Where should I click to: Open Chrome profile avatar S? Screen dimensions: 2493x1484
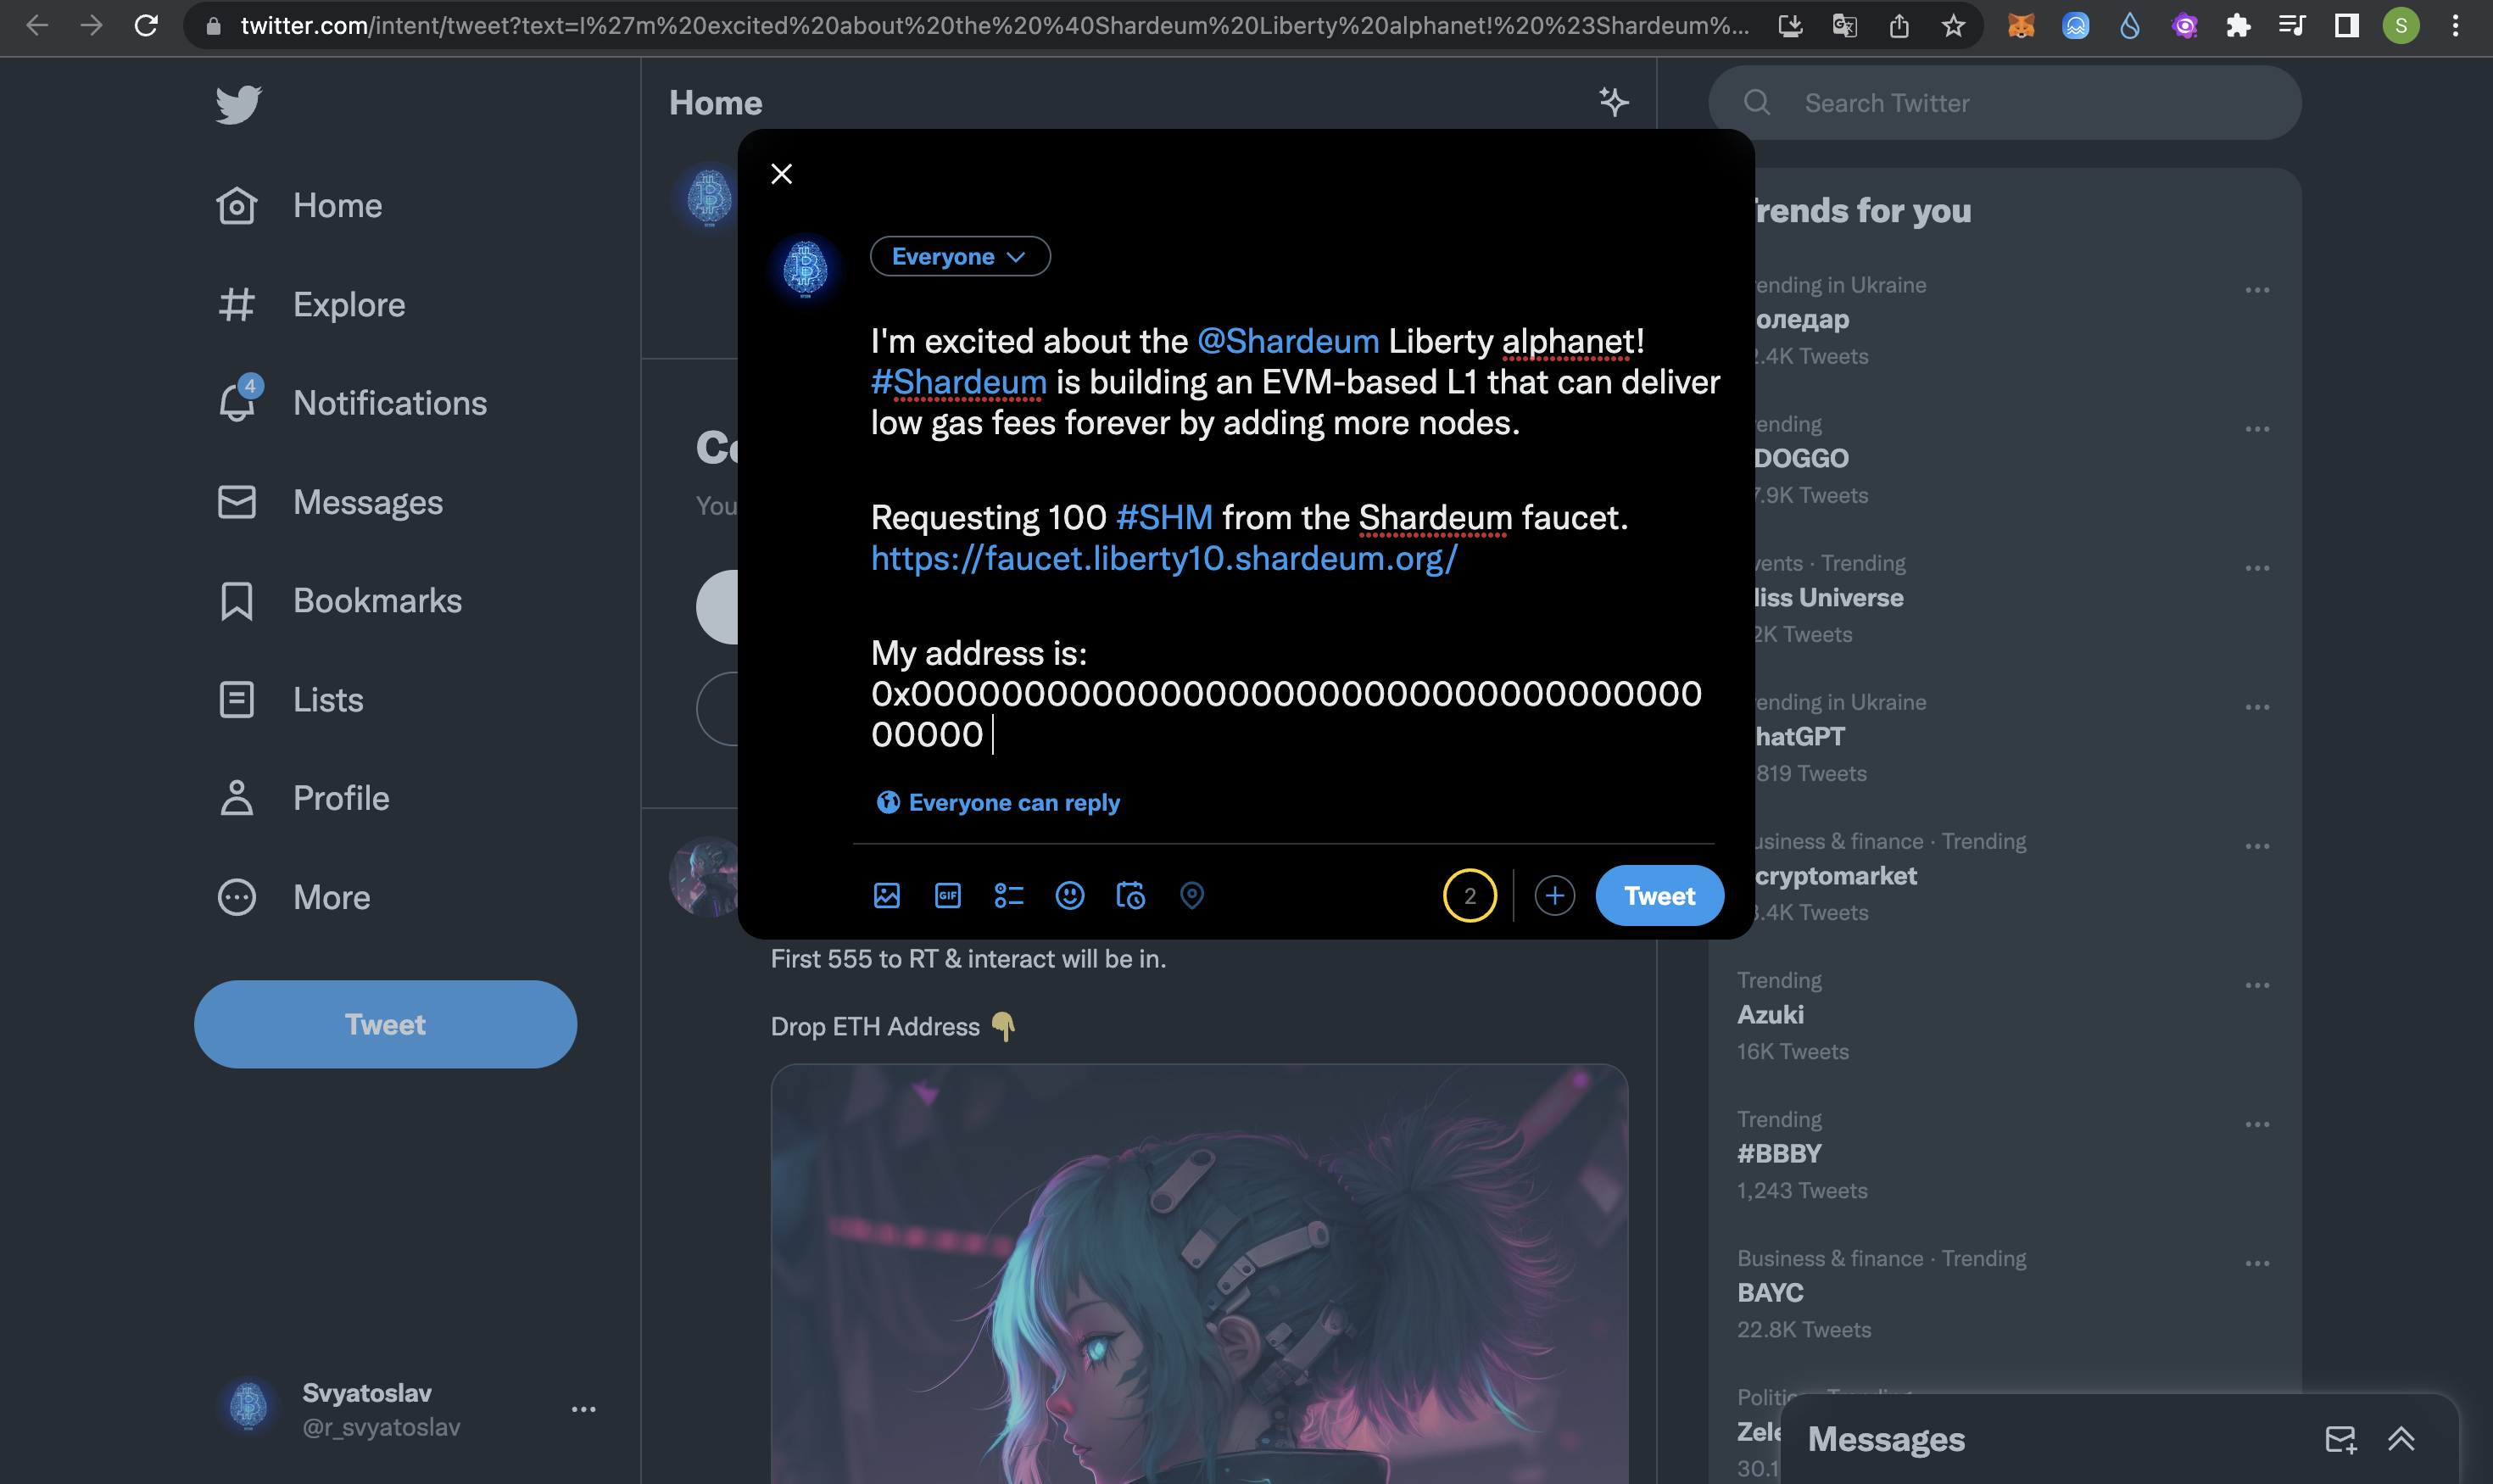pos(2401,26)
